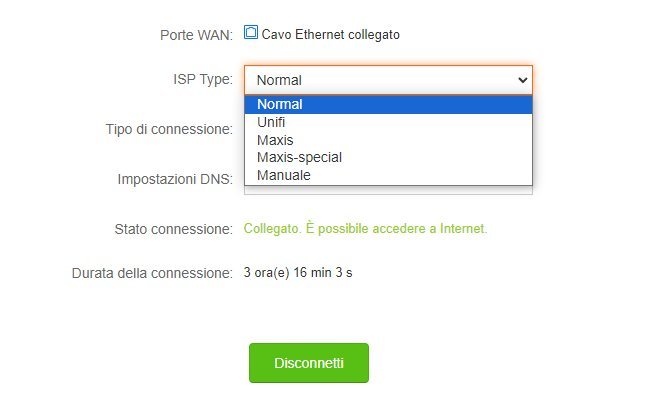Viewport: 658px width, 411px height.
Task: Click the Impostazioni DNS label
Action: (174, 179)
